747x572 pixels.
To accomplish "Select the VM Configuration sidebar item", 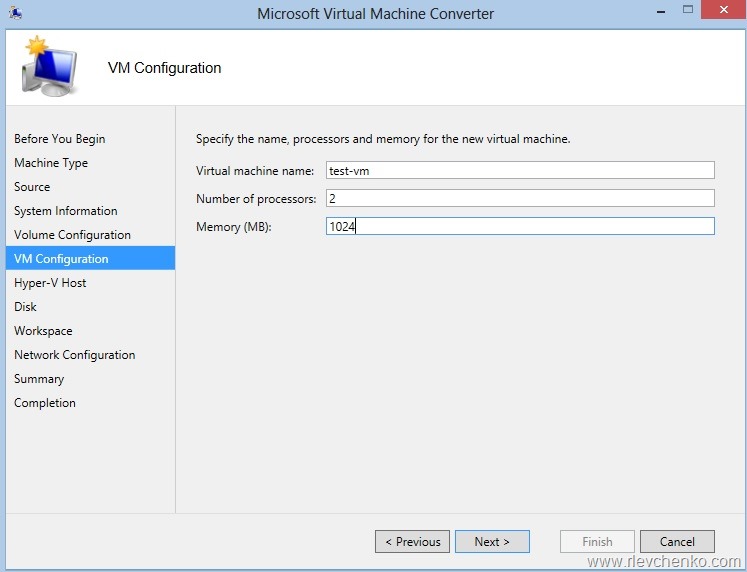I will coord(61,259).
